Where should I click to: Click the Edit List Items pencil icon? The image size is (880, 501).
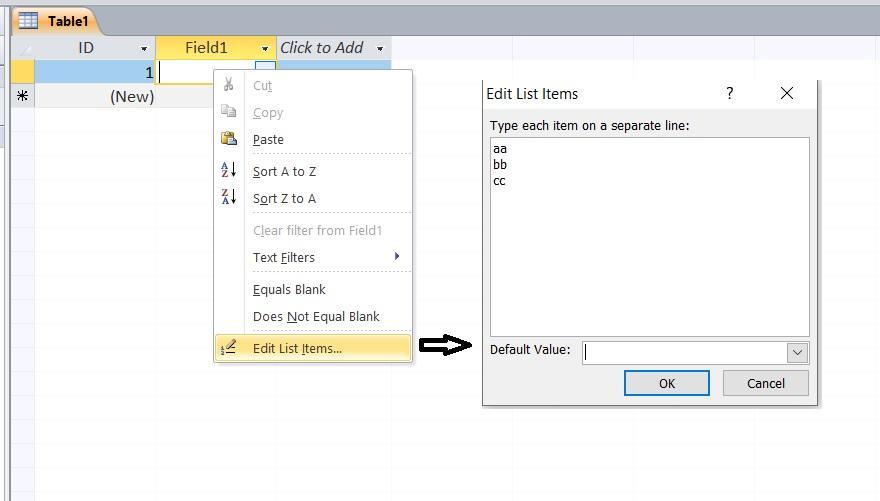click(228, 347)
